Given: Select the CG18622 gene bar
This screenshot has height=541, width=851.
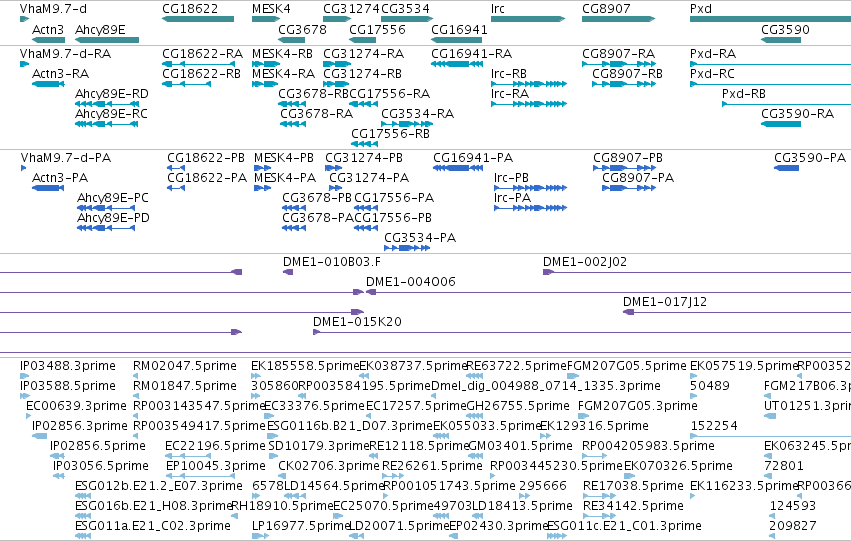Looking at the screenshot, I should pos(198,19).
